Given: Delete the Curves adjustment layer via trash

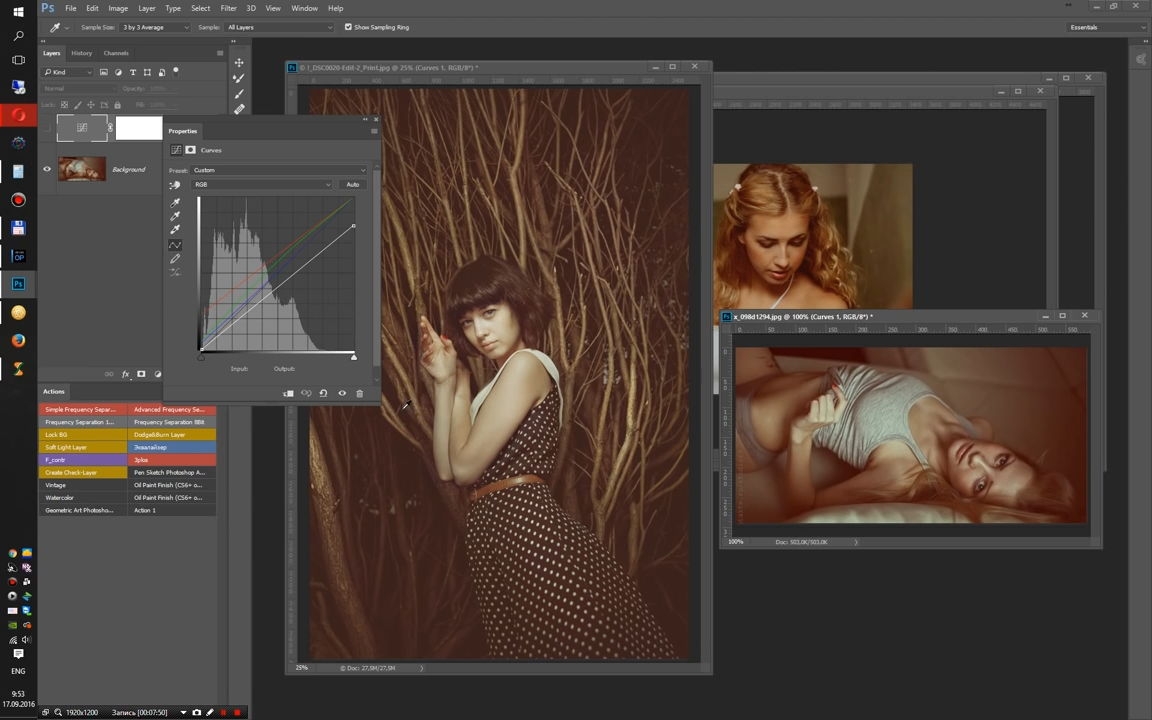Looking at the screenshot, I should point(359,393).
